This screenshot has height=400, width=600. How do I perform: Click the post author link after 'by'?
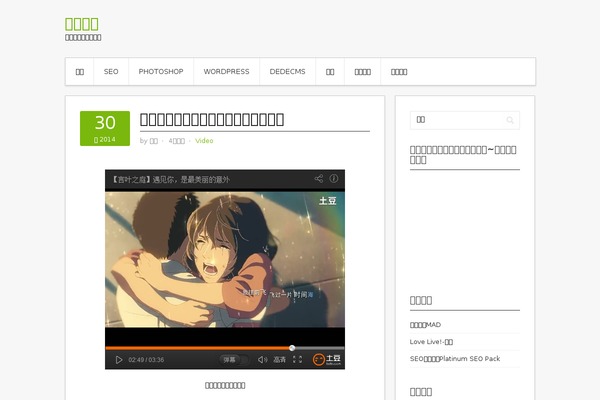(153, 141)
